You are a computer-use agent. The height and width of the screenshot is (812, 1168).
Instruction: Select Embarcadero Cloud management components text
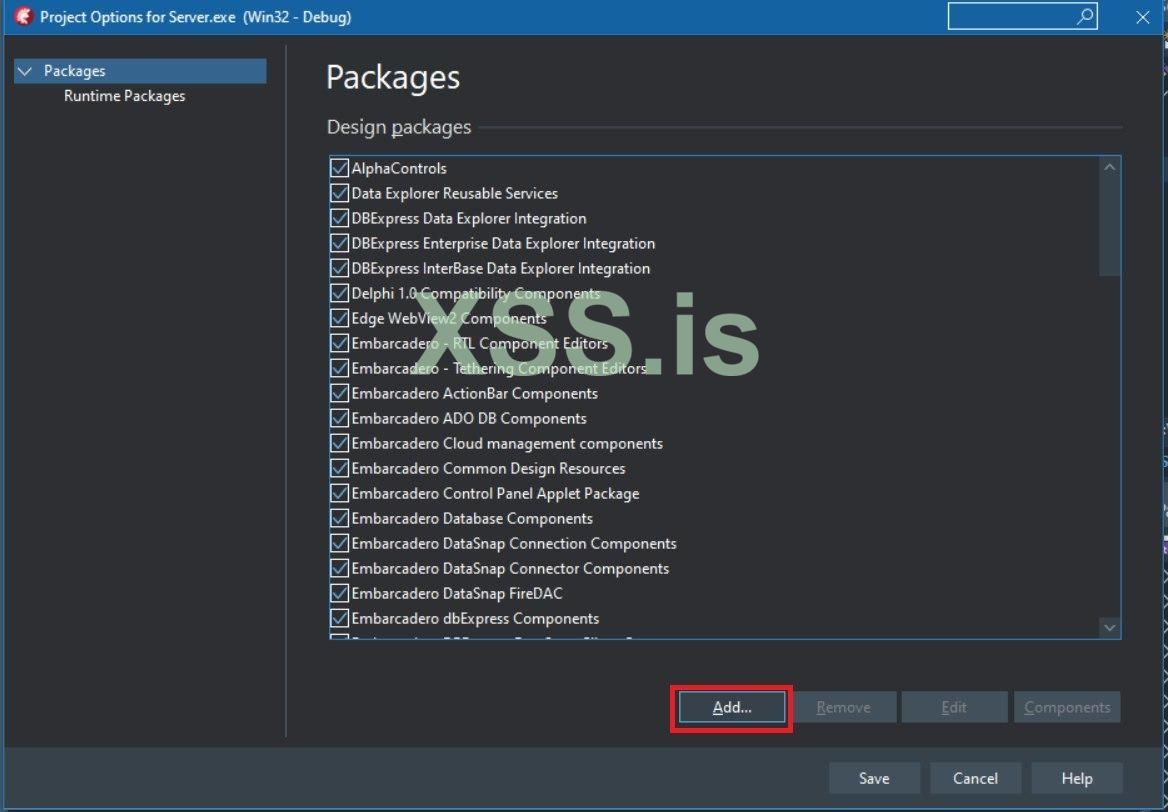tap(507, 443)
